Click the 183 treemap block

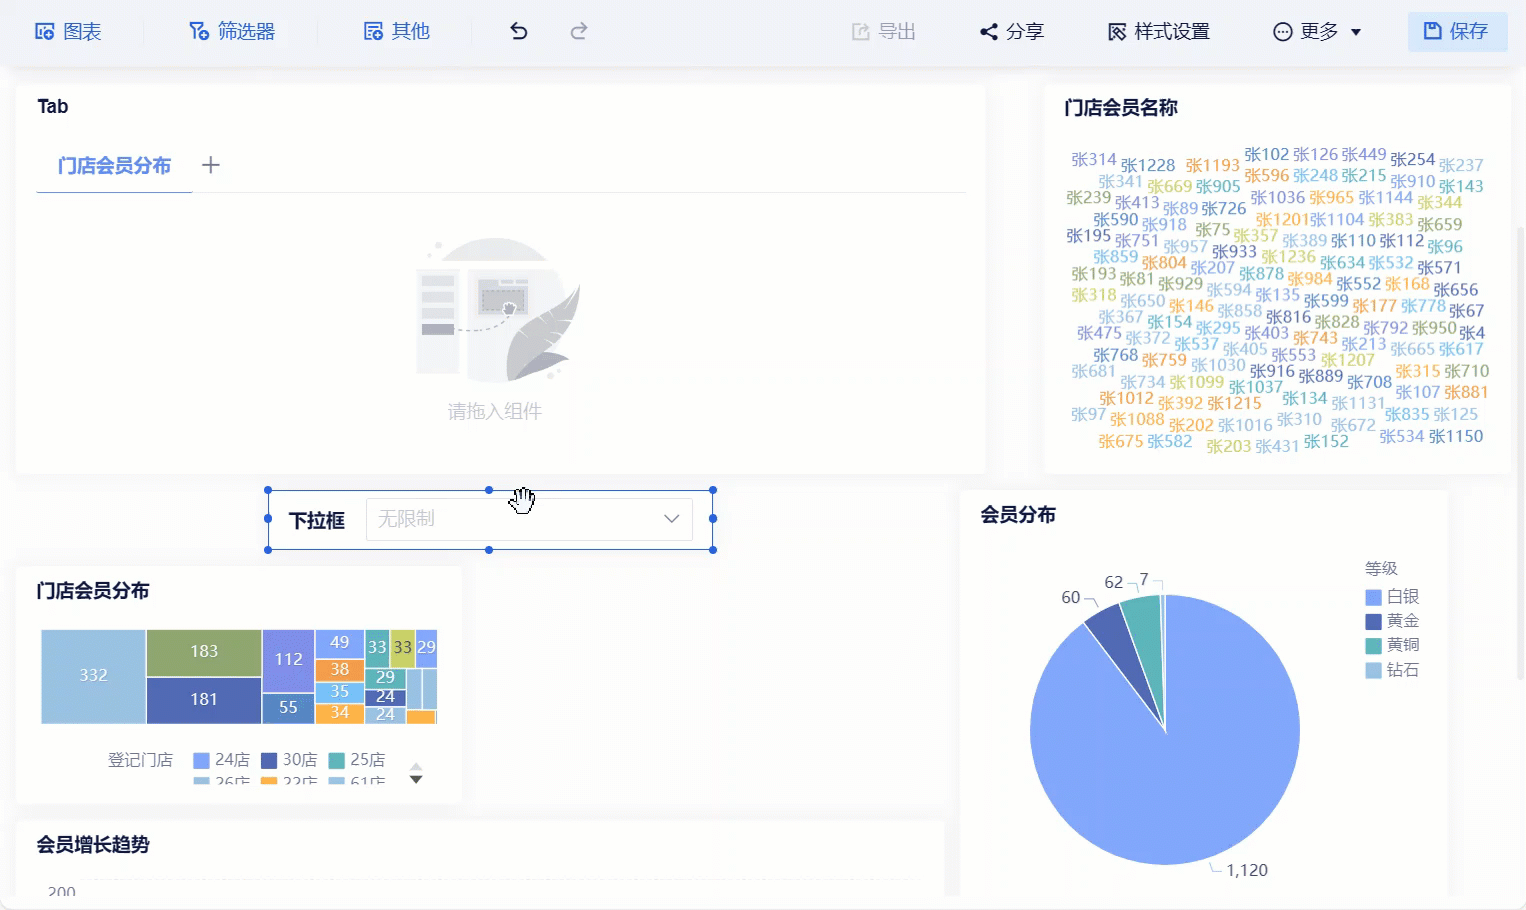tap(204, 652)
